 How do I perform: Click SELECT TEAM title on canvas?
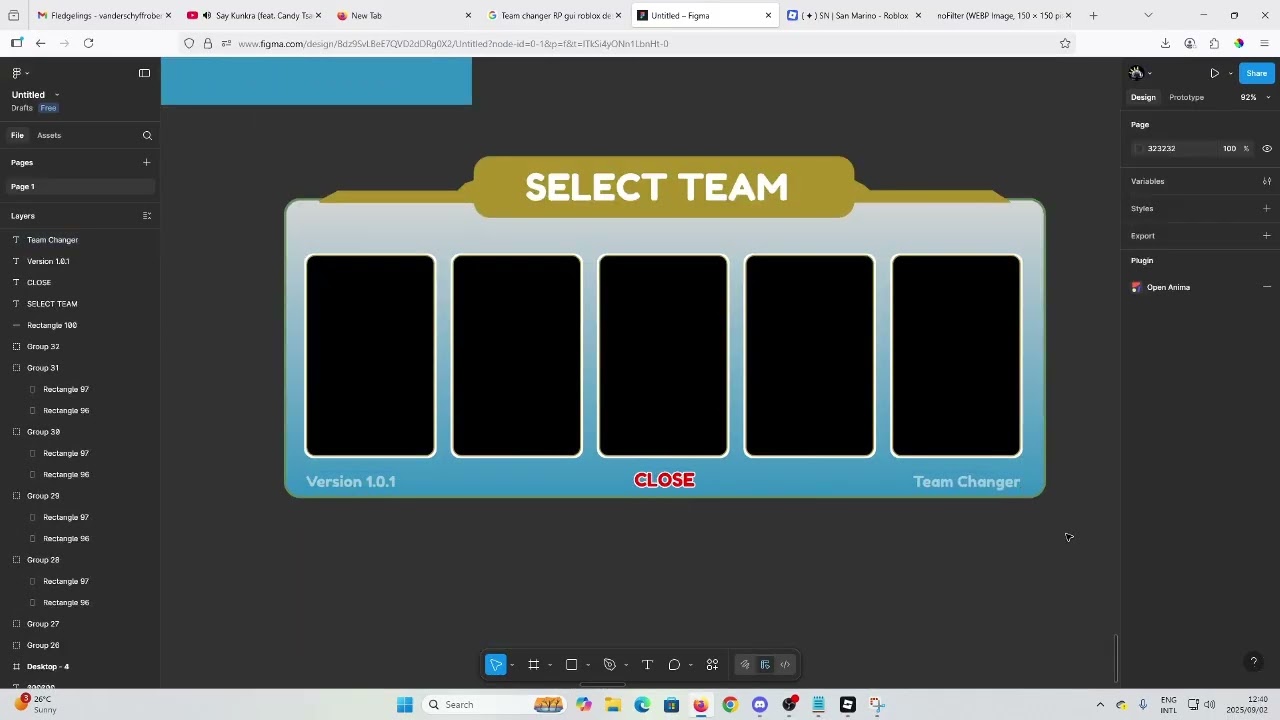tap(656, 188)
